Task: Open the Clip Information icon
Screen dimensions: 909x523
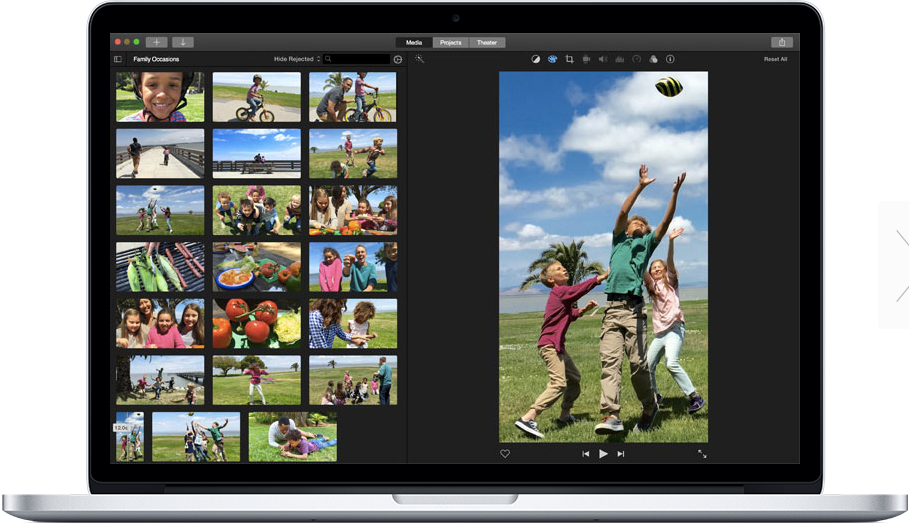Action: [670, 59]
